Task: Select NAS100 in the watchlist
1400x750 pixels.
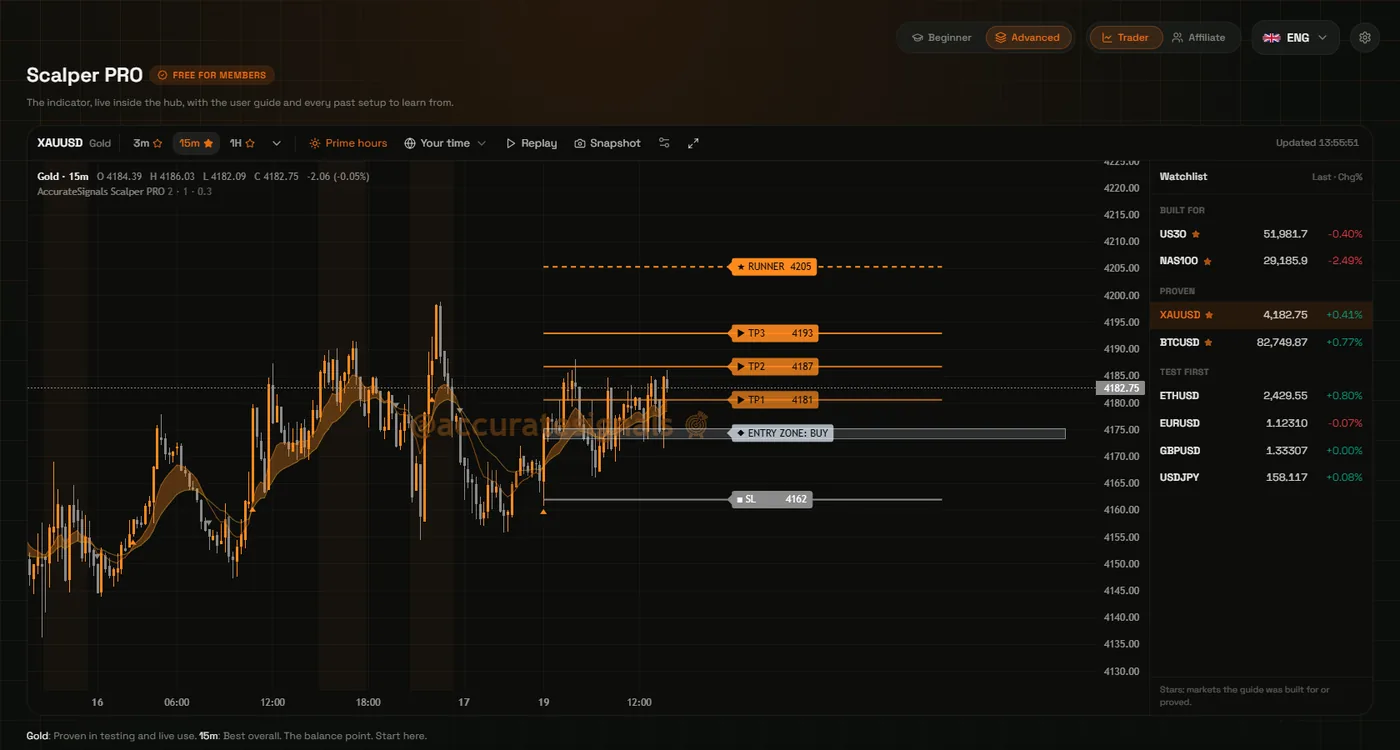Action: pos(1261,261)
